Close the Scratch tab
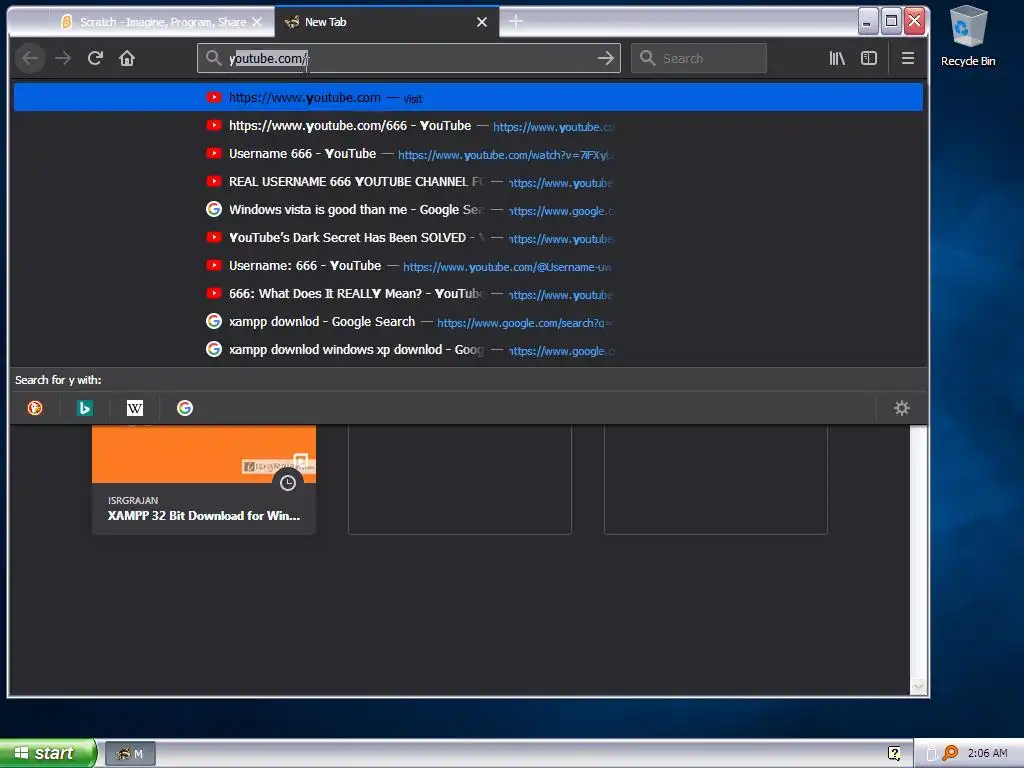This screenshot has width=1024, height=768. tap(257, 22)
